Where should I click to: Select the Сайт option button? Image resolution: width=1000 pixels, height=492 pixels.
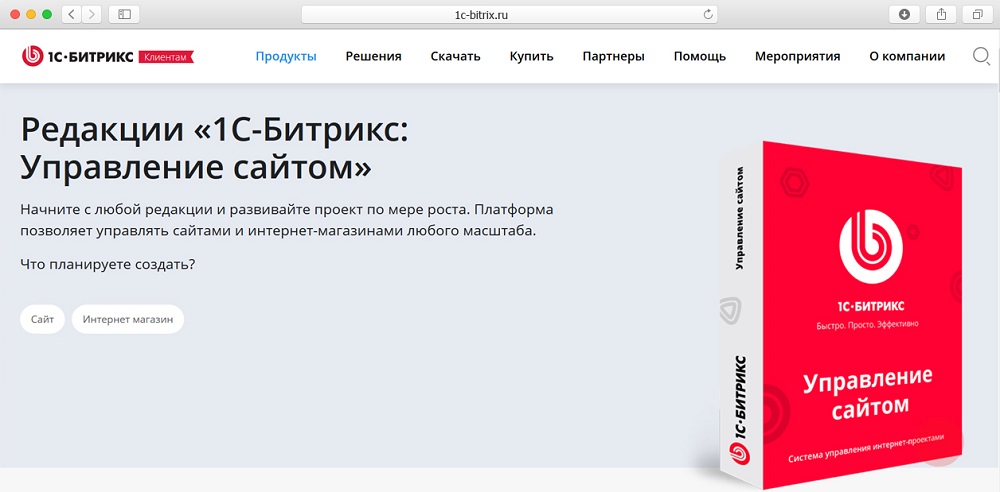pyautogui.click(x=42, y=319)
